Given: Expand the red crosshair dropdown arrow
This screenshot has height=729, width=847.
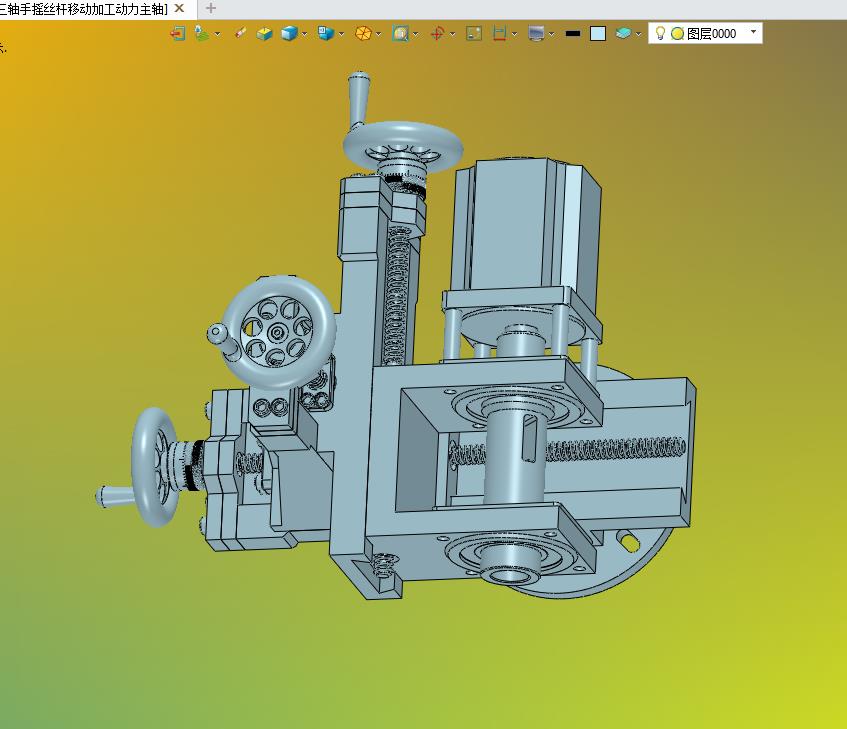Looking at the screenshot, I should (x=453, y=34).
